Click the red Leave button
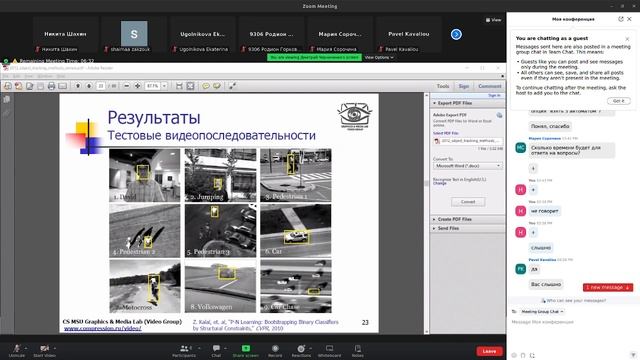640x360 pixels. [x=489, y=351]
